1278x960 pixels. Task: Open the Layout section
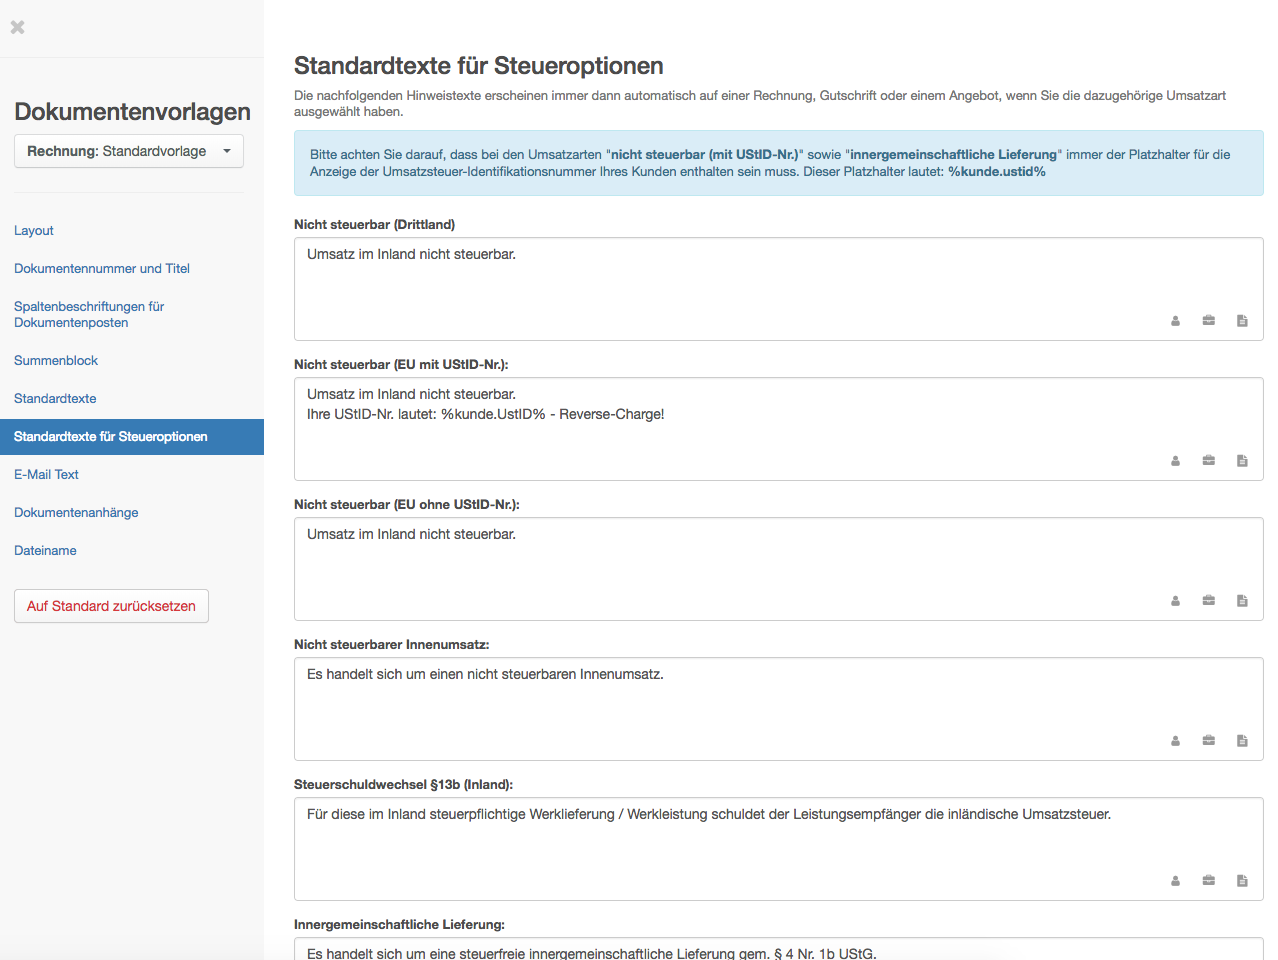(34, 231)
